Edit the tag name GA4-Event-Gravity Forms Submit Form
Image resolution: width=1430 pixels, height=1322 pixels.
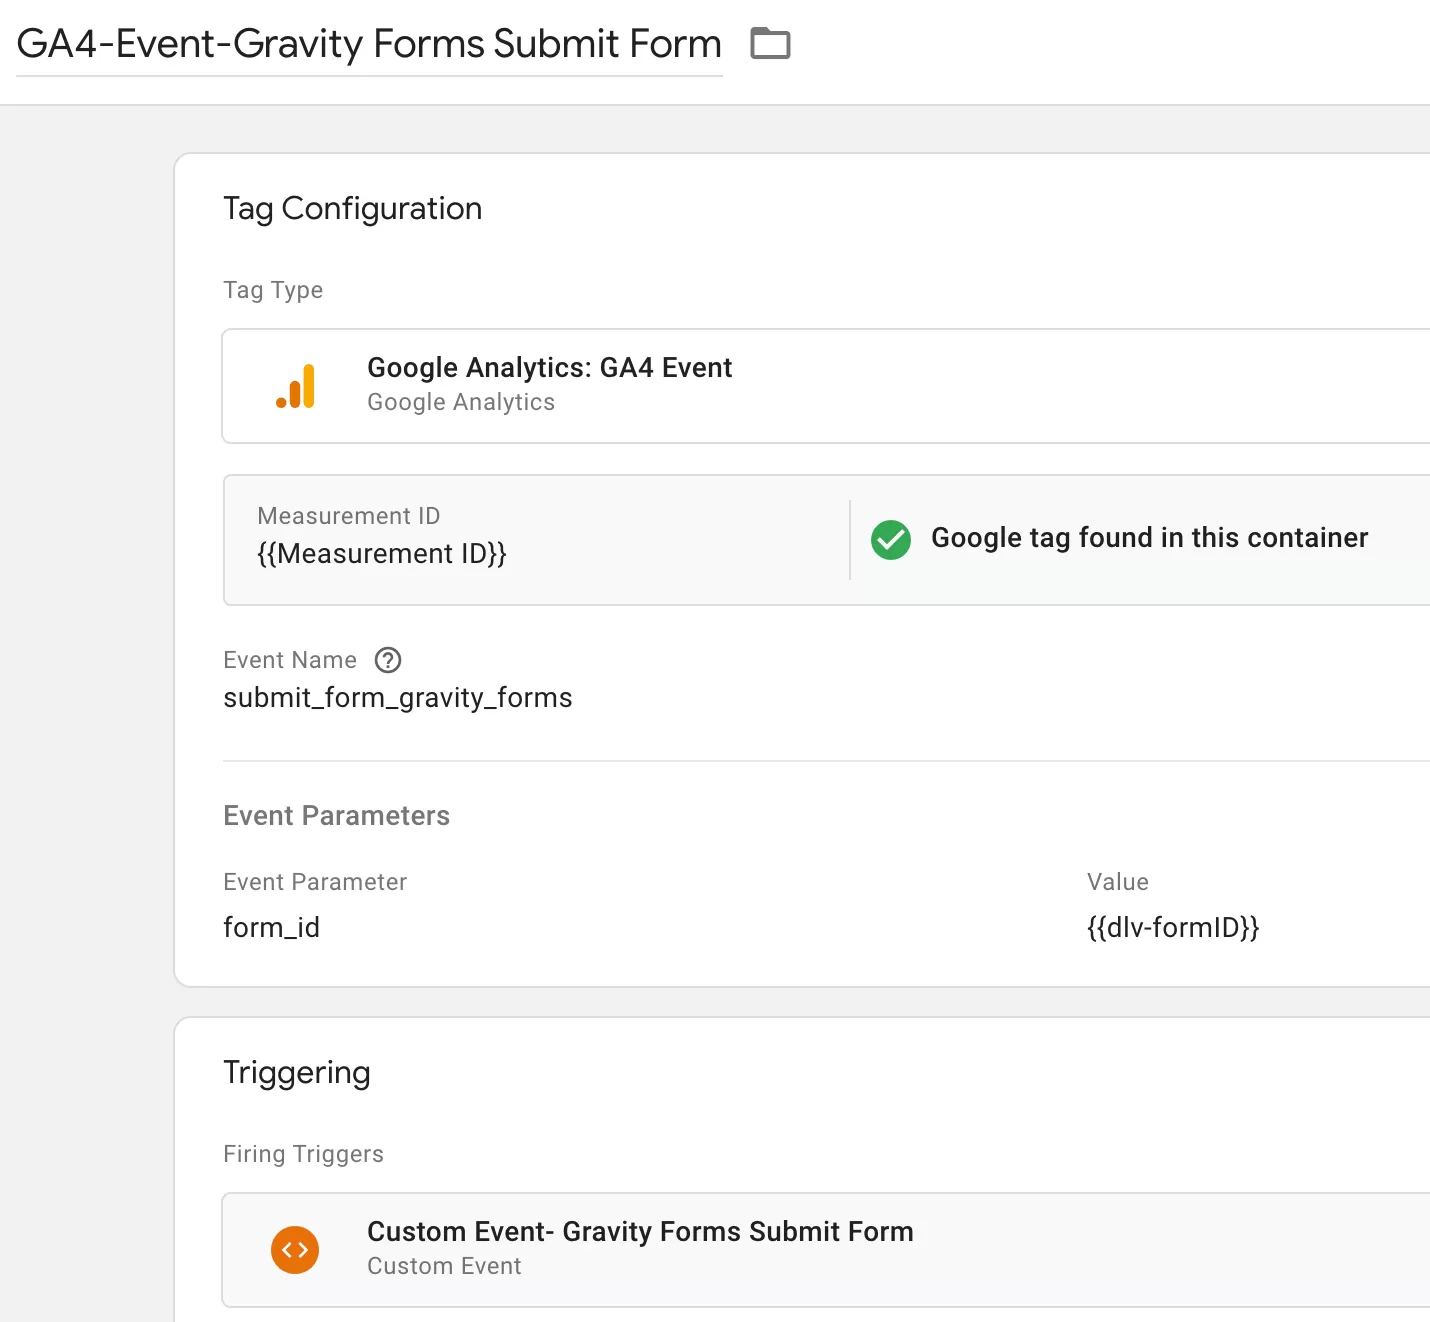coord(369,44)
